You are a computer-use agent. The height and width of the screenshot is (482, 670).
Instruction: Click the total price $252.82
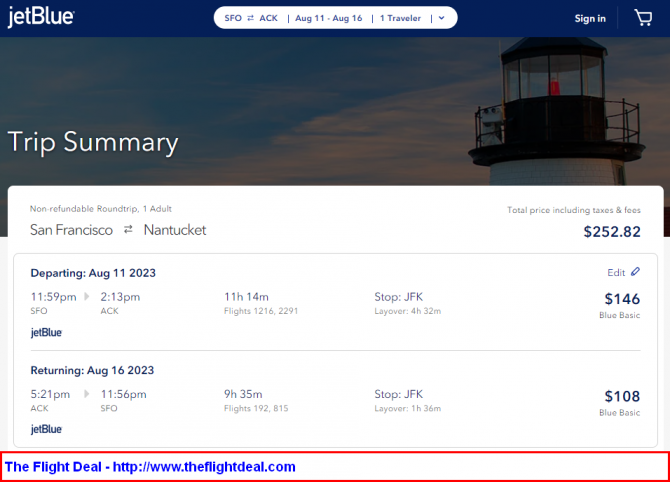click(612, 232)
